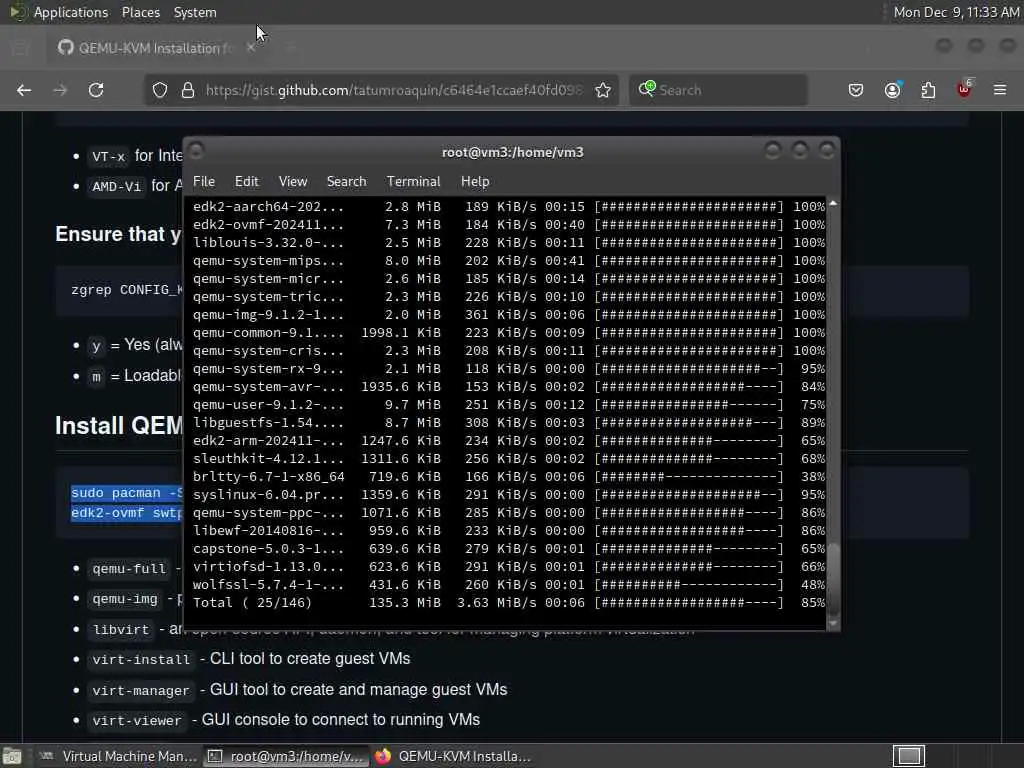The height and width of the screenshot is (768, 1024).
Task: Click the virt-manager code label
Action: tap(140, 691)
